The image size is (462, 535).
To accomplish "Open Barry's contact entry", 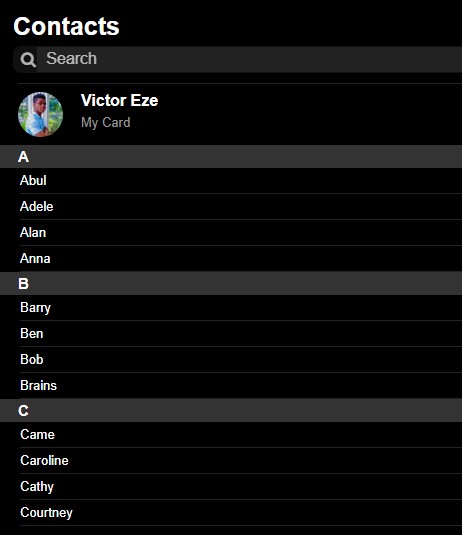I will point(241,307).
